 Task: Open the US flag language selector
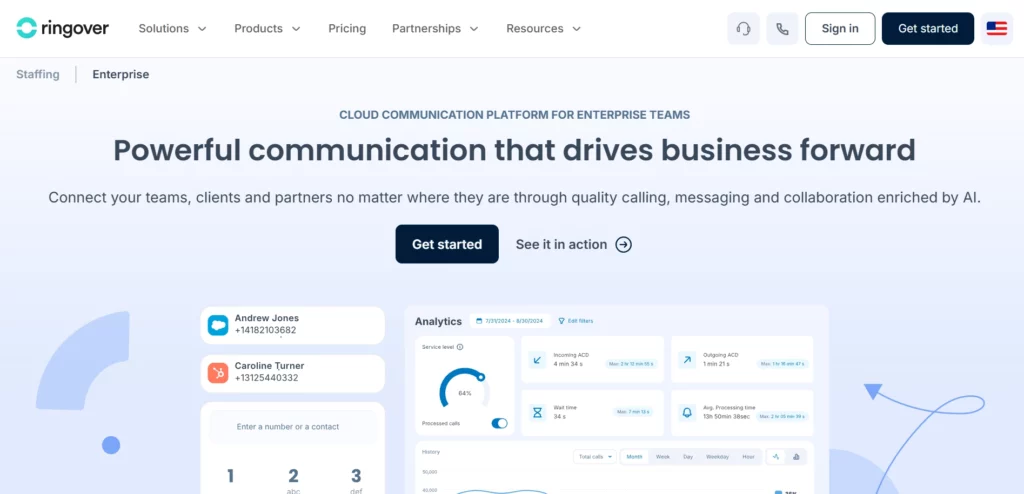point(997,29)
